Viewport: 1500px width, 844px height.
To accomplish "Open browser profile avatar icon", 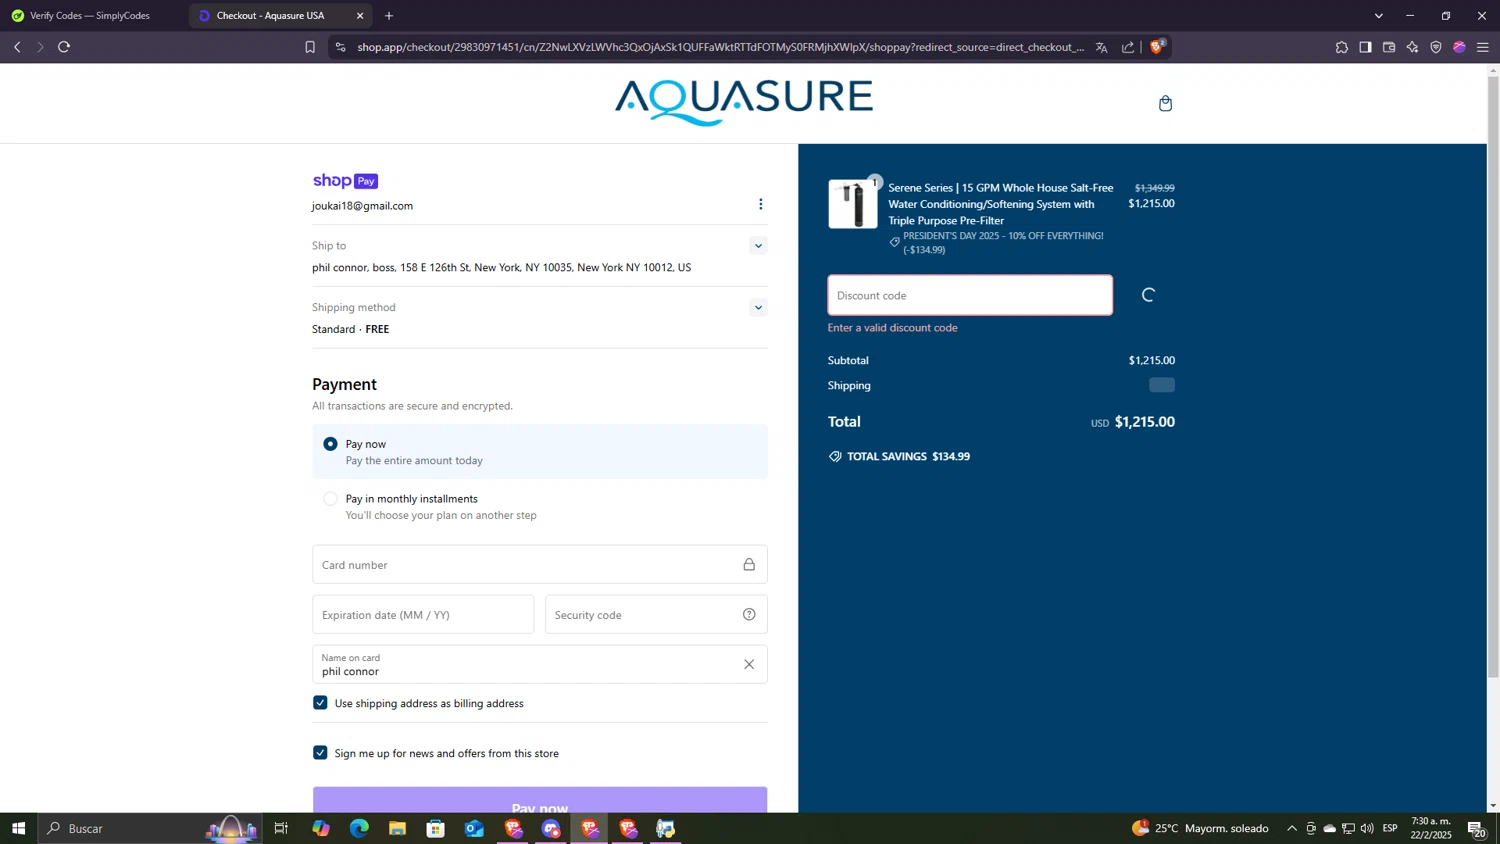I will pos(1459,47).
